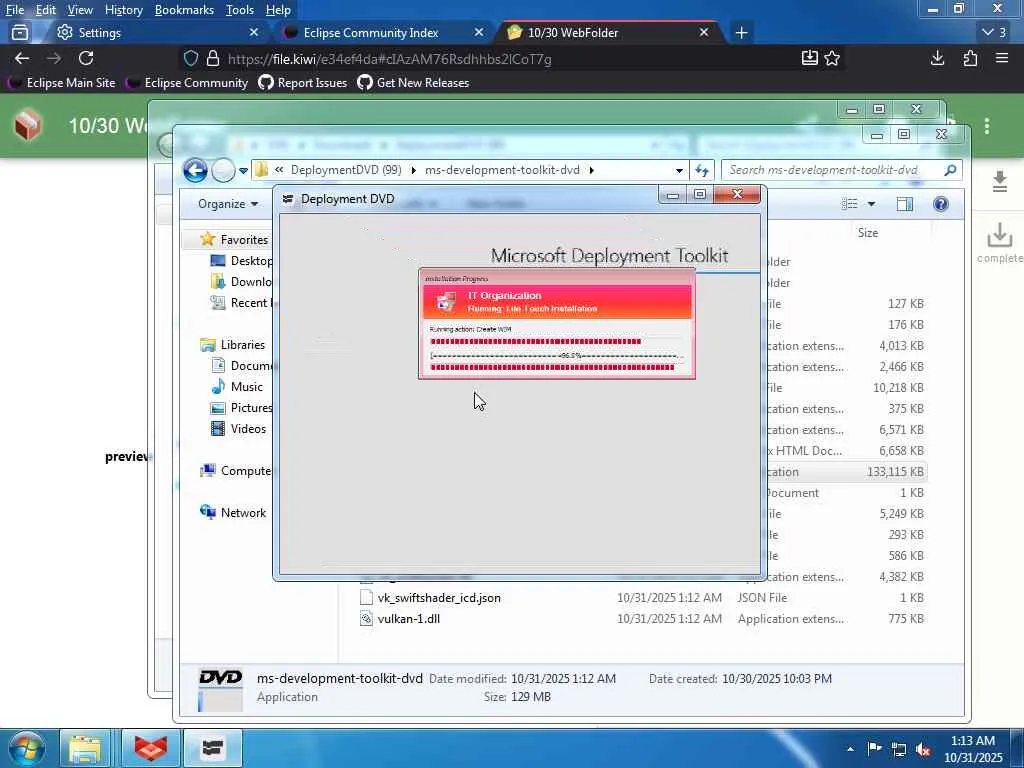Image resolution: width=1024 pixels, height=768 pixels.
Task: Open the browser extensions puzzle icon
Action: 970,58
